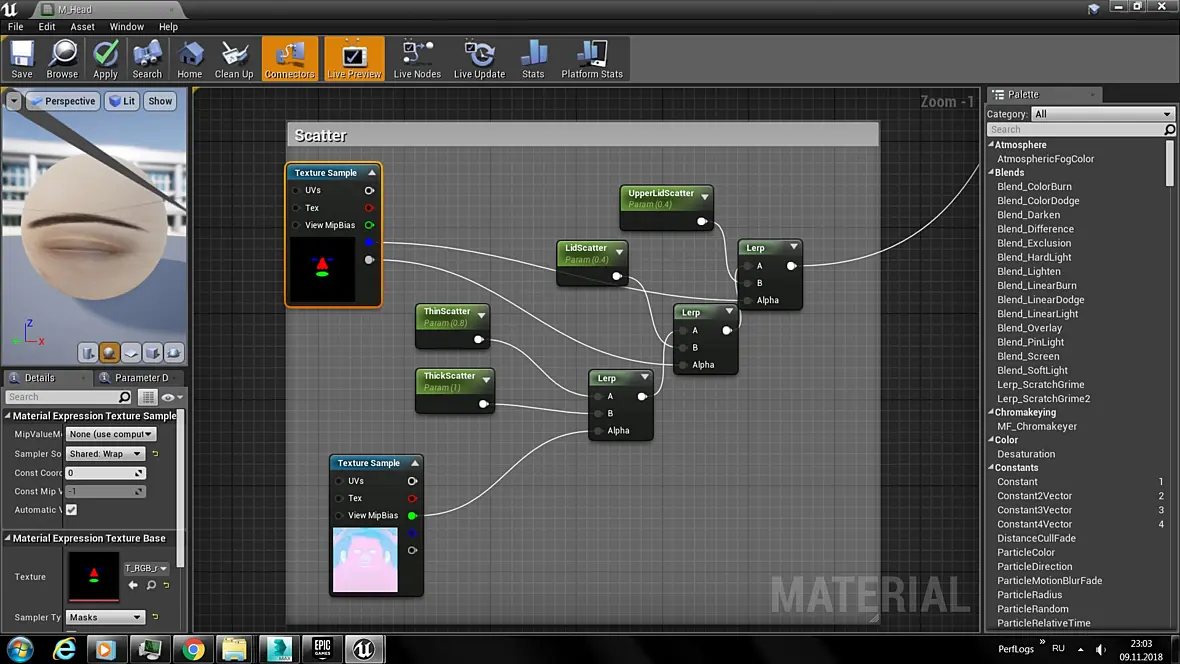Open Epic Games Launcher from taskbar
The width and height of the screenshot is (1180, 664).
click(322, 649)
